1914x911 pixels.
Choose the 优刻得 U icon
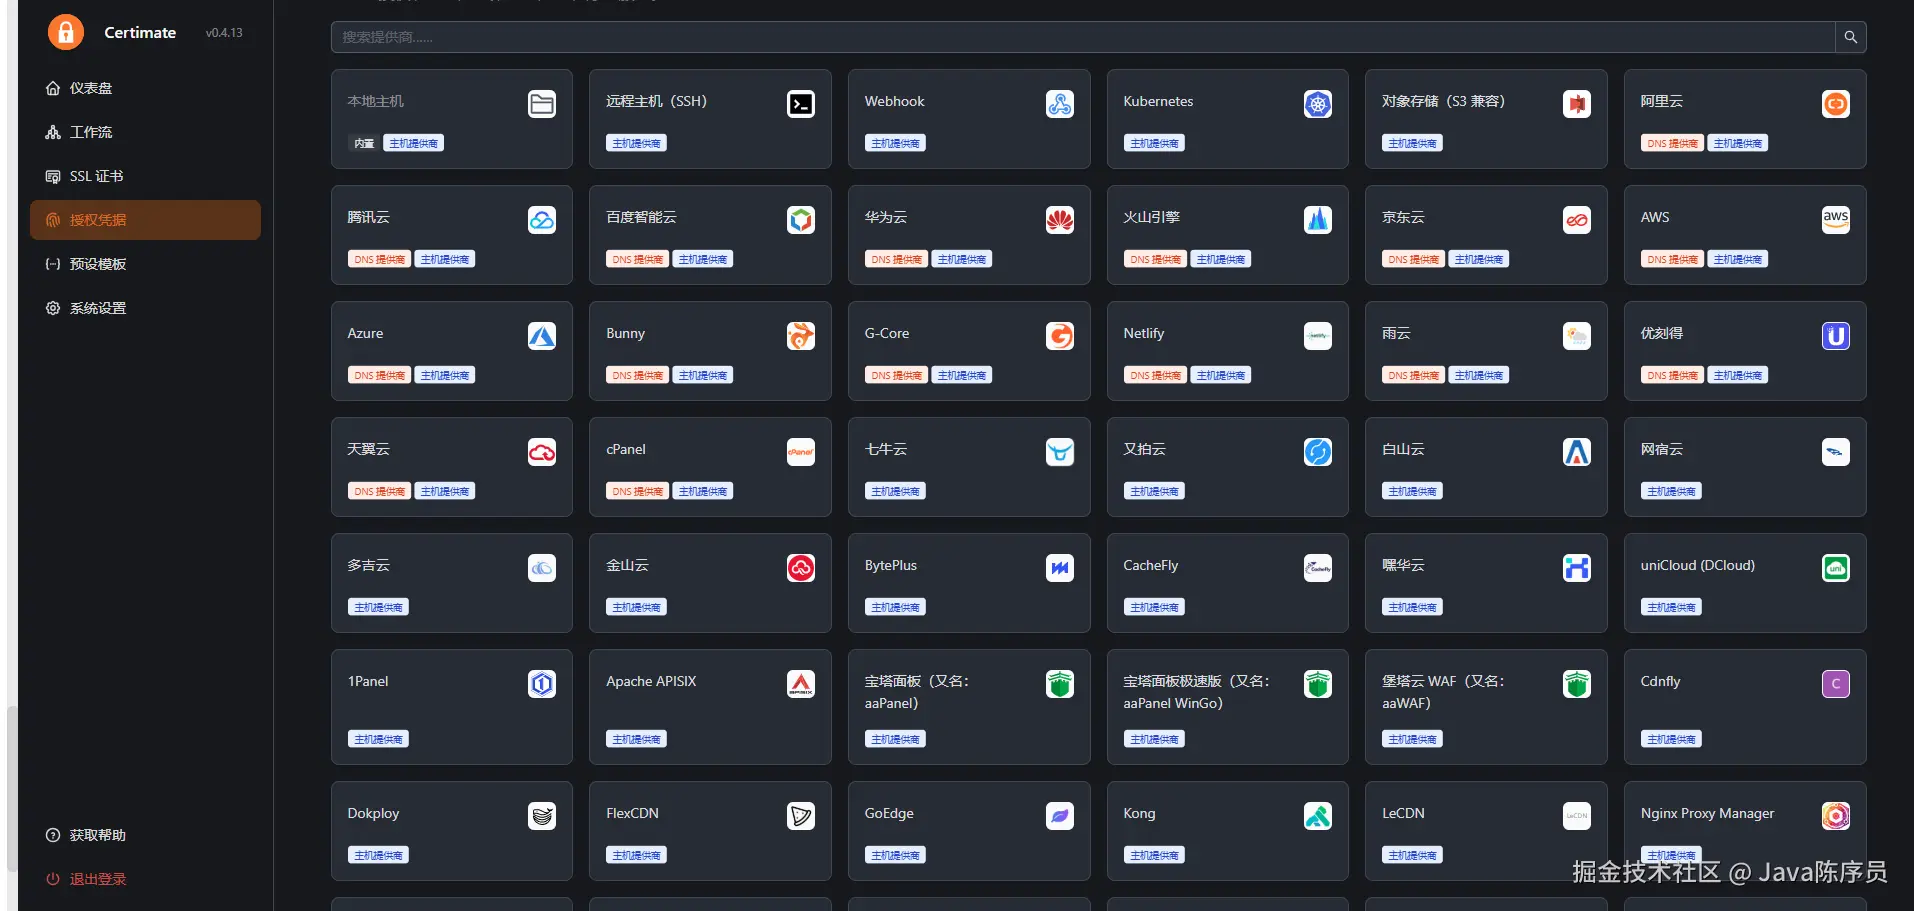(x=1836, y=336)
